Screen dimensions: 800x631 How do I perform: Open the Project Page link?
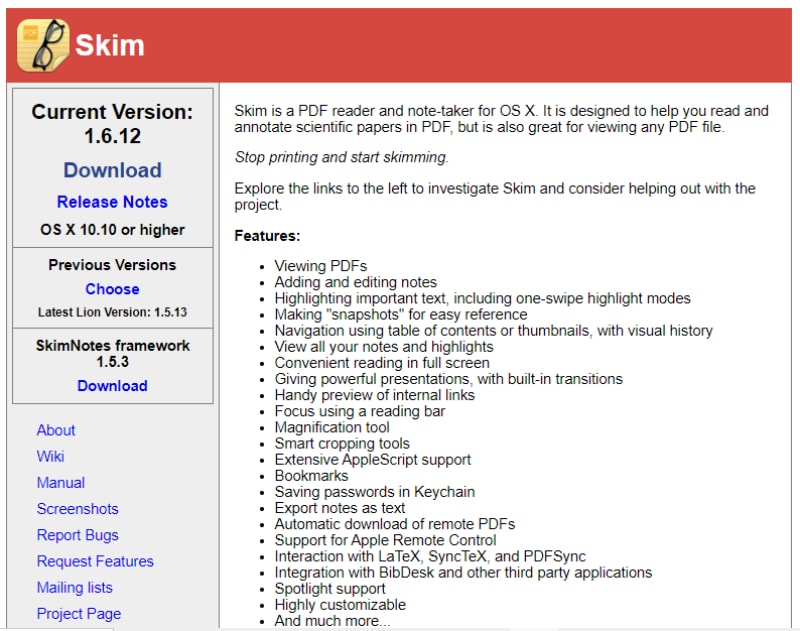79,614
